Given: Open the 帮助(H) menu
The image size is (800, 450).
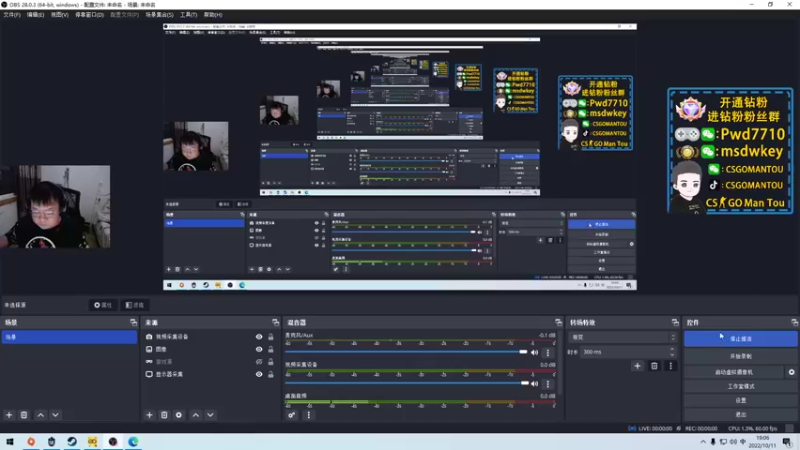Looking at the screenshot, I should [213, 15].
